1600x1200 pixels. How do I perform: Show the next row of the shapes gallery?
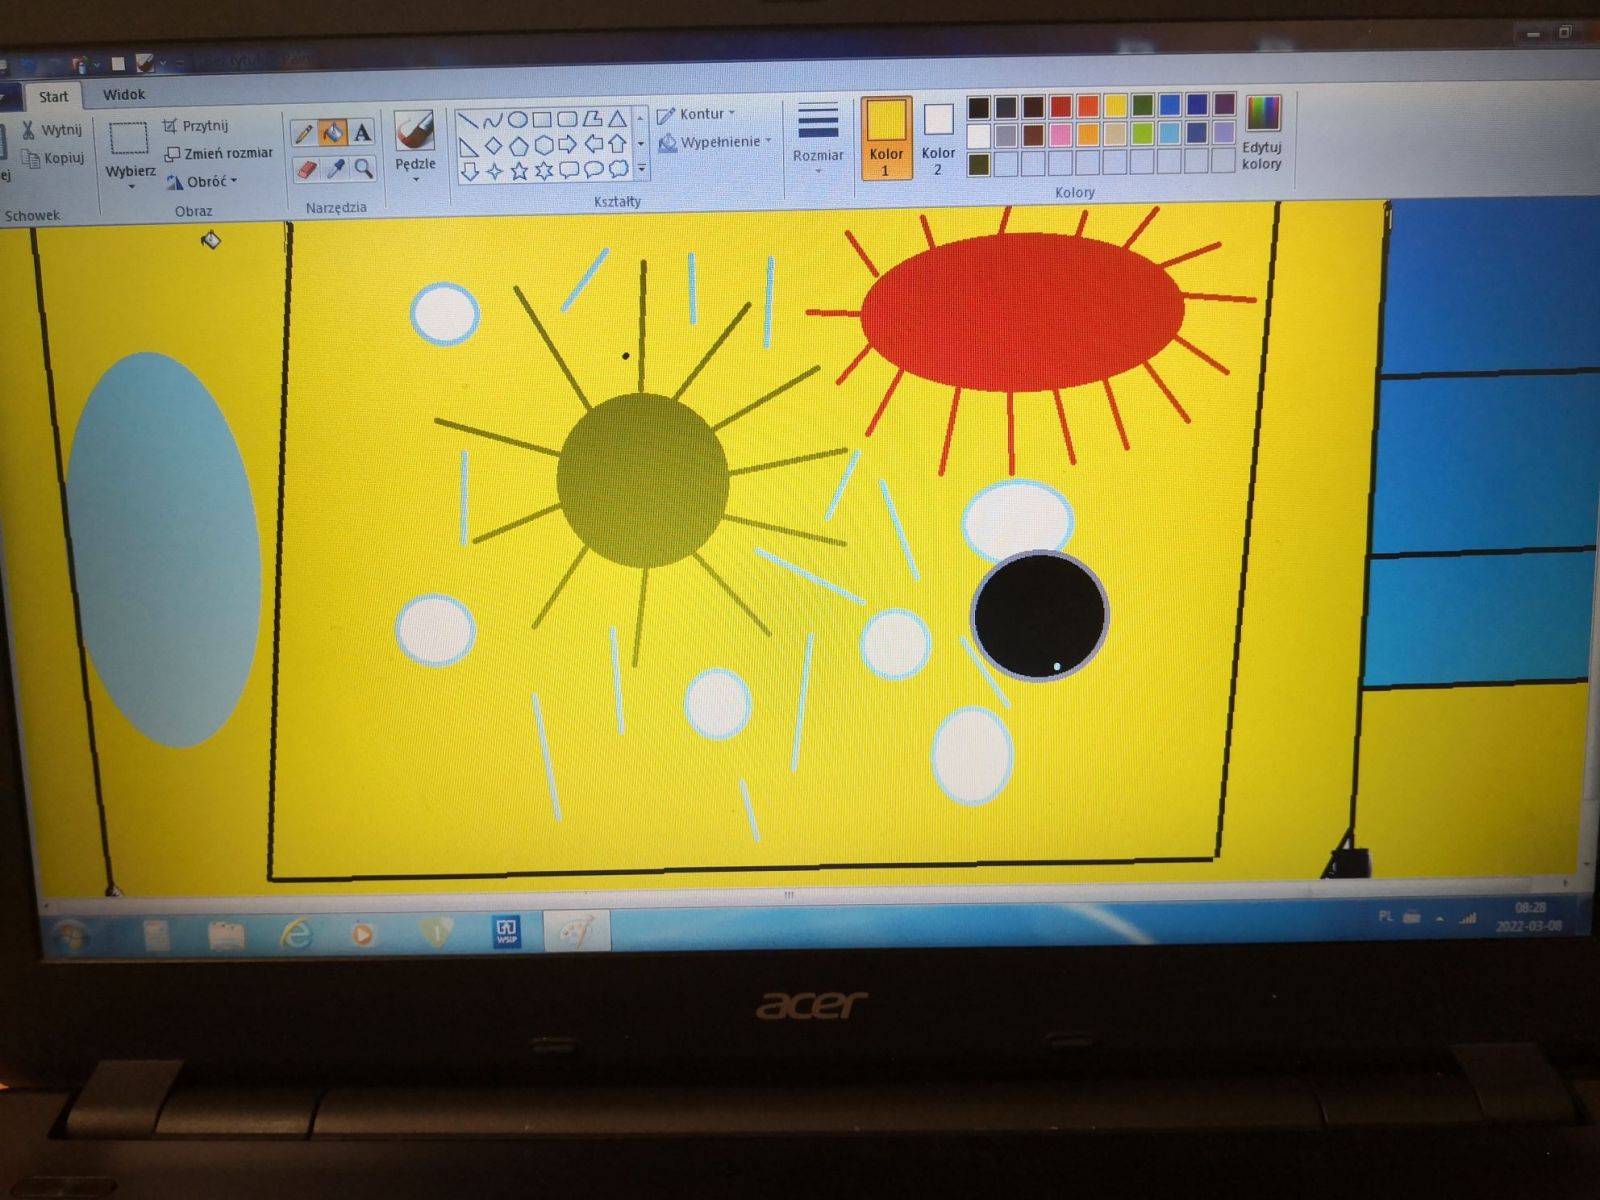tap(641, 144)
